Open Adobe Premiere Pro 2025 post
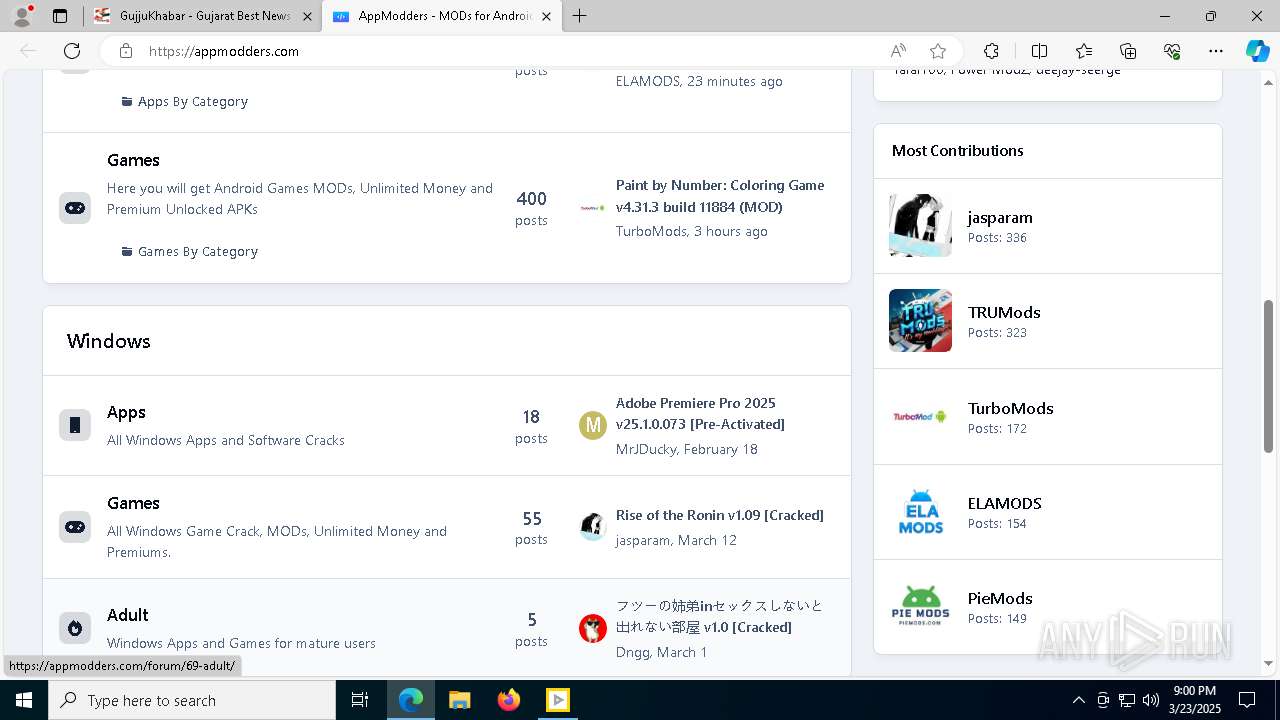 (x=700, y=413)
